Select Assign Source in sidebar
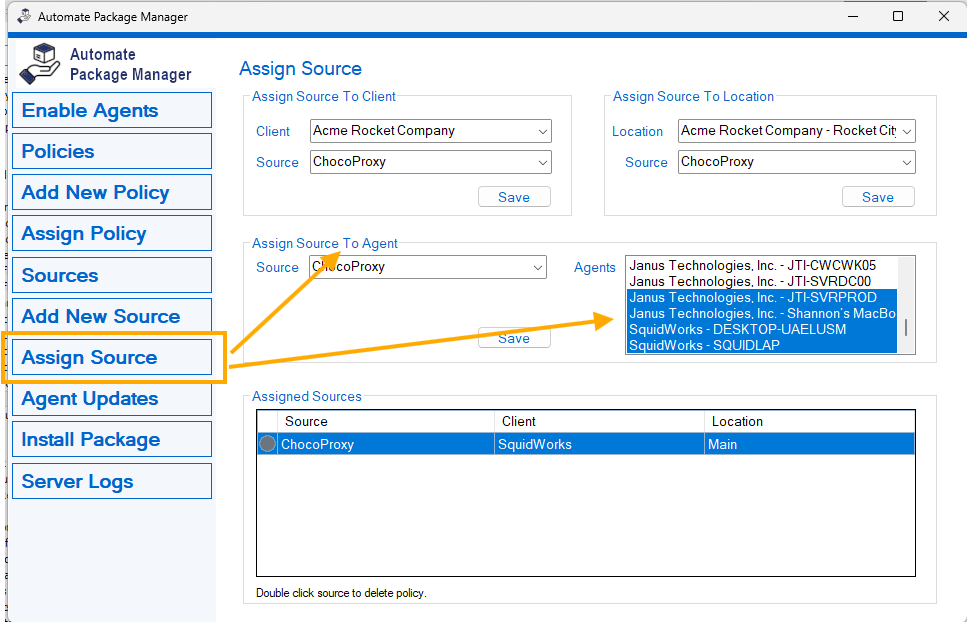 click(x=111, y=357)
